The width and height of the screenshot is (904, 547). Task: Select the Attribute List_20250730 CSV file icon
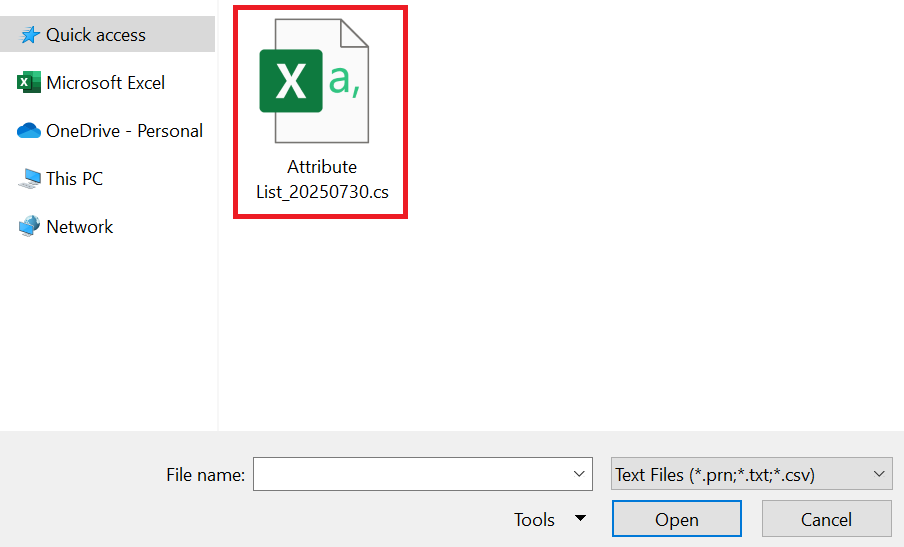[314, 81]
